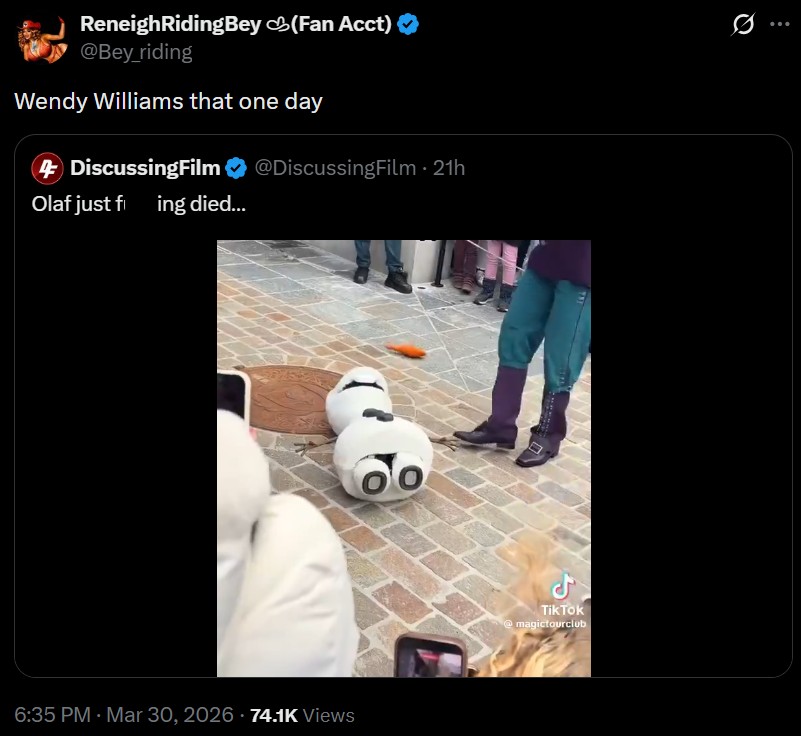Click the Grok icon on the tweet
This screenshot has width=801, height=736.
click(x=742, y=25)
